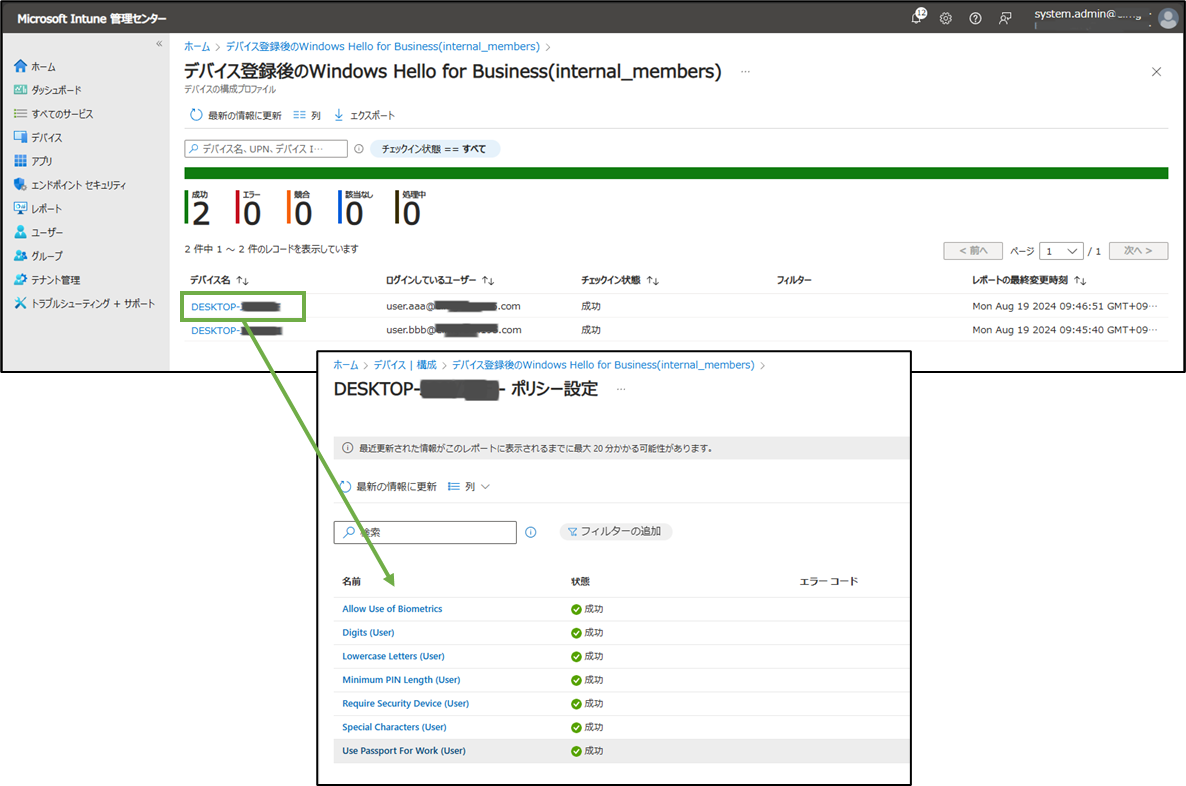Open first DESKTOP device link for user.aaa
This screenshot has width=1186, height=786.
click(x=236, y=306)
